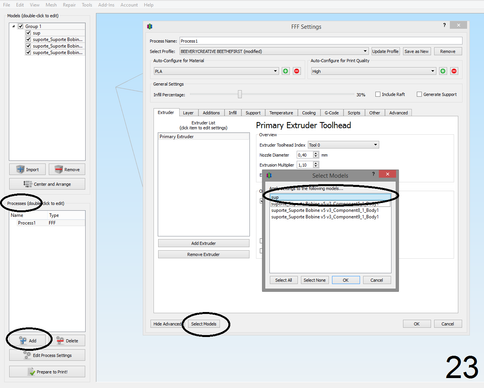
Task: Open the Select Profile dropdown
Action: tap(274, 51)
